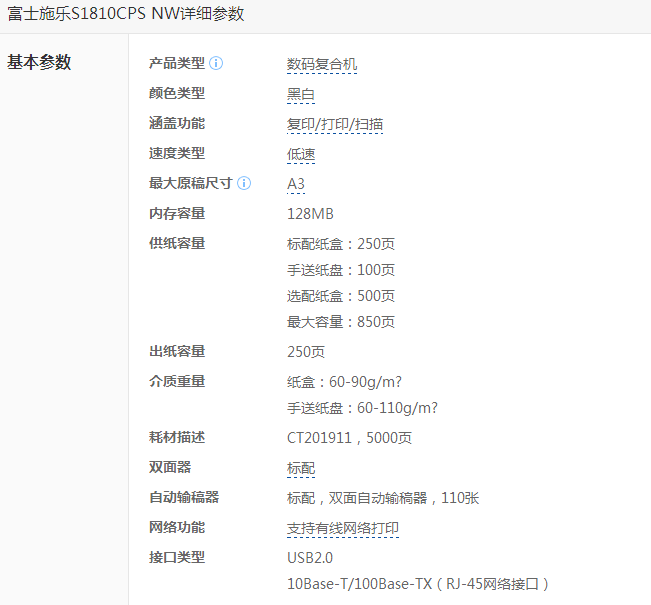Click the 自动输稿器 label
651x605 pixels.
tap(184, 497)
